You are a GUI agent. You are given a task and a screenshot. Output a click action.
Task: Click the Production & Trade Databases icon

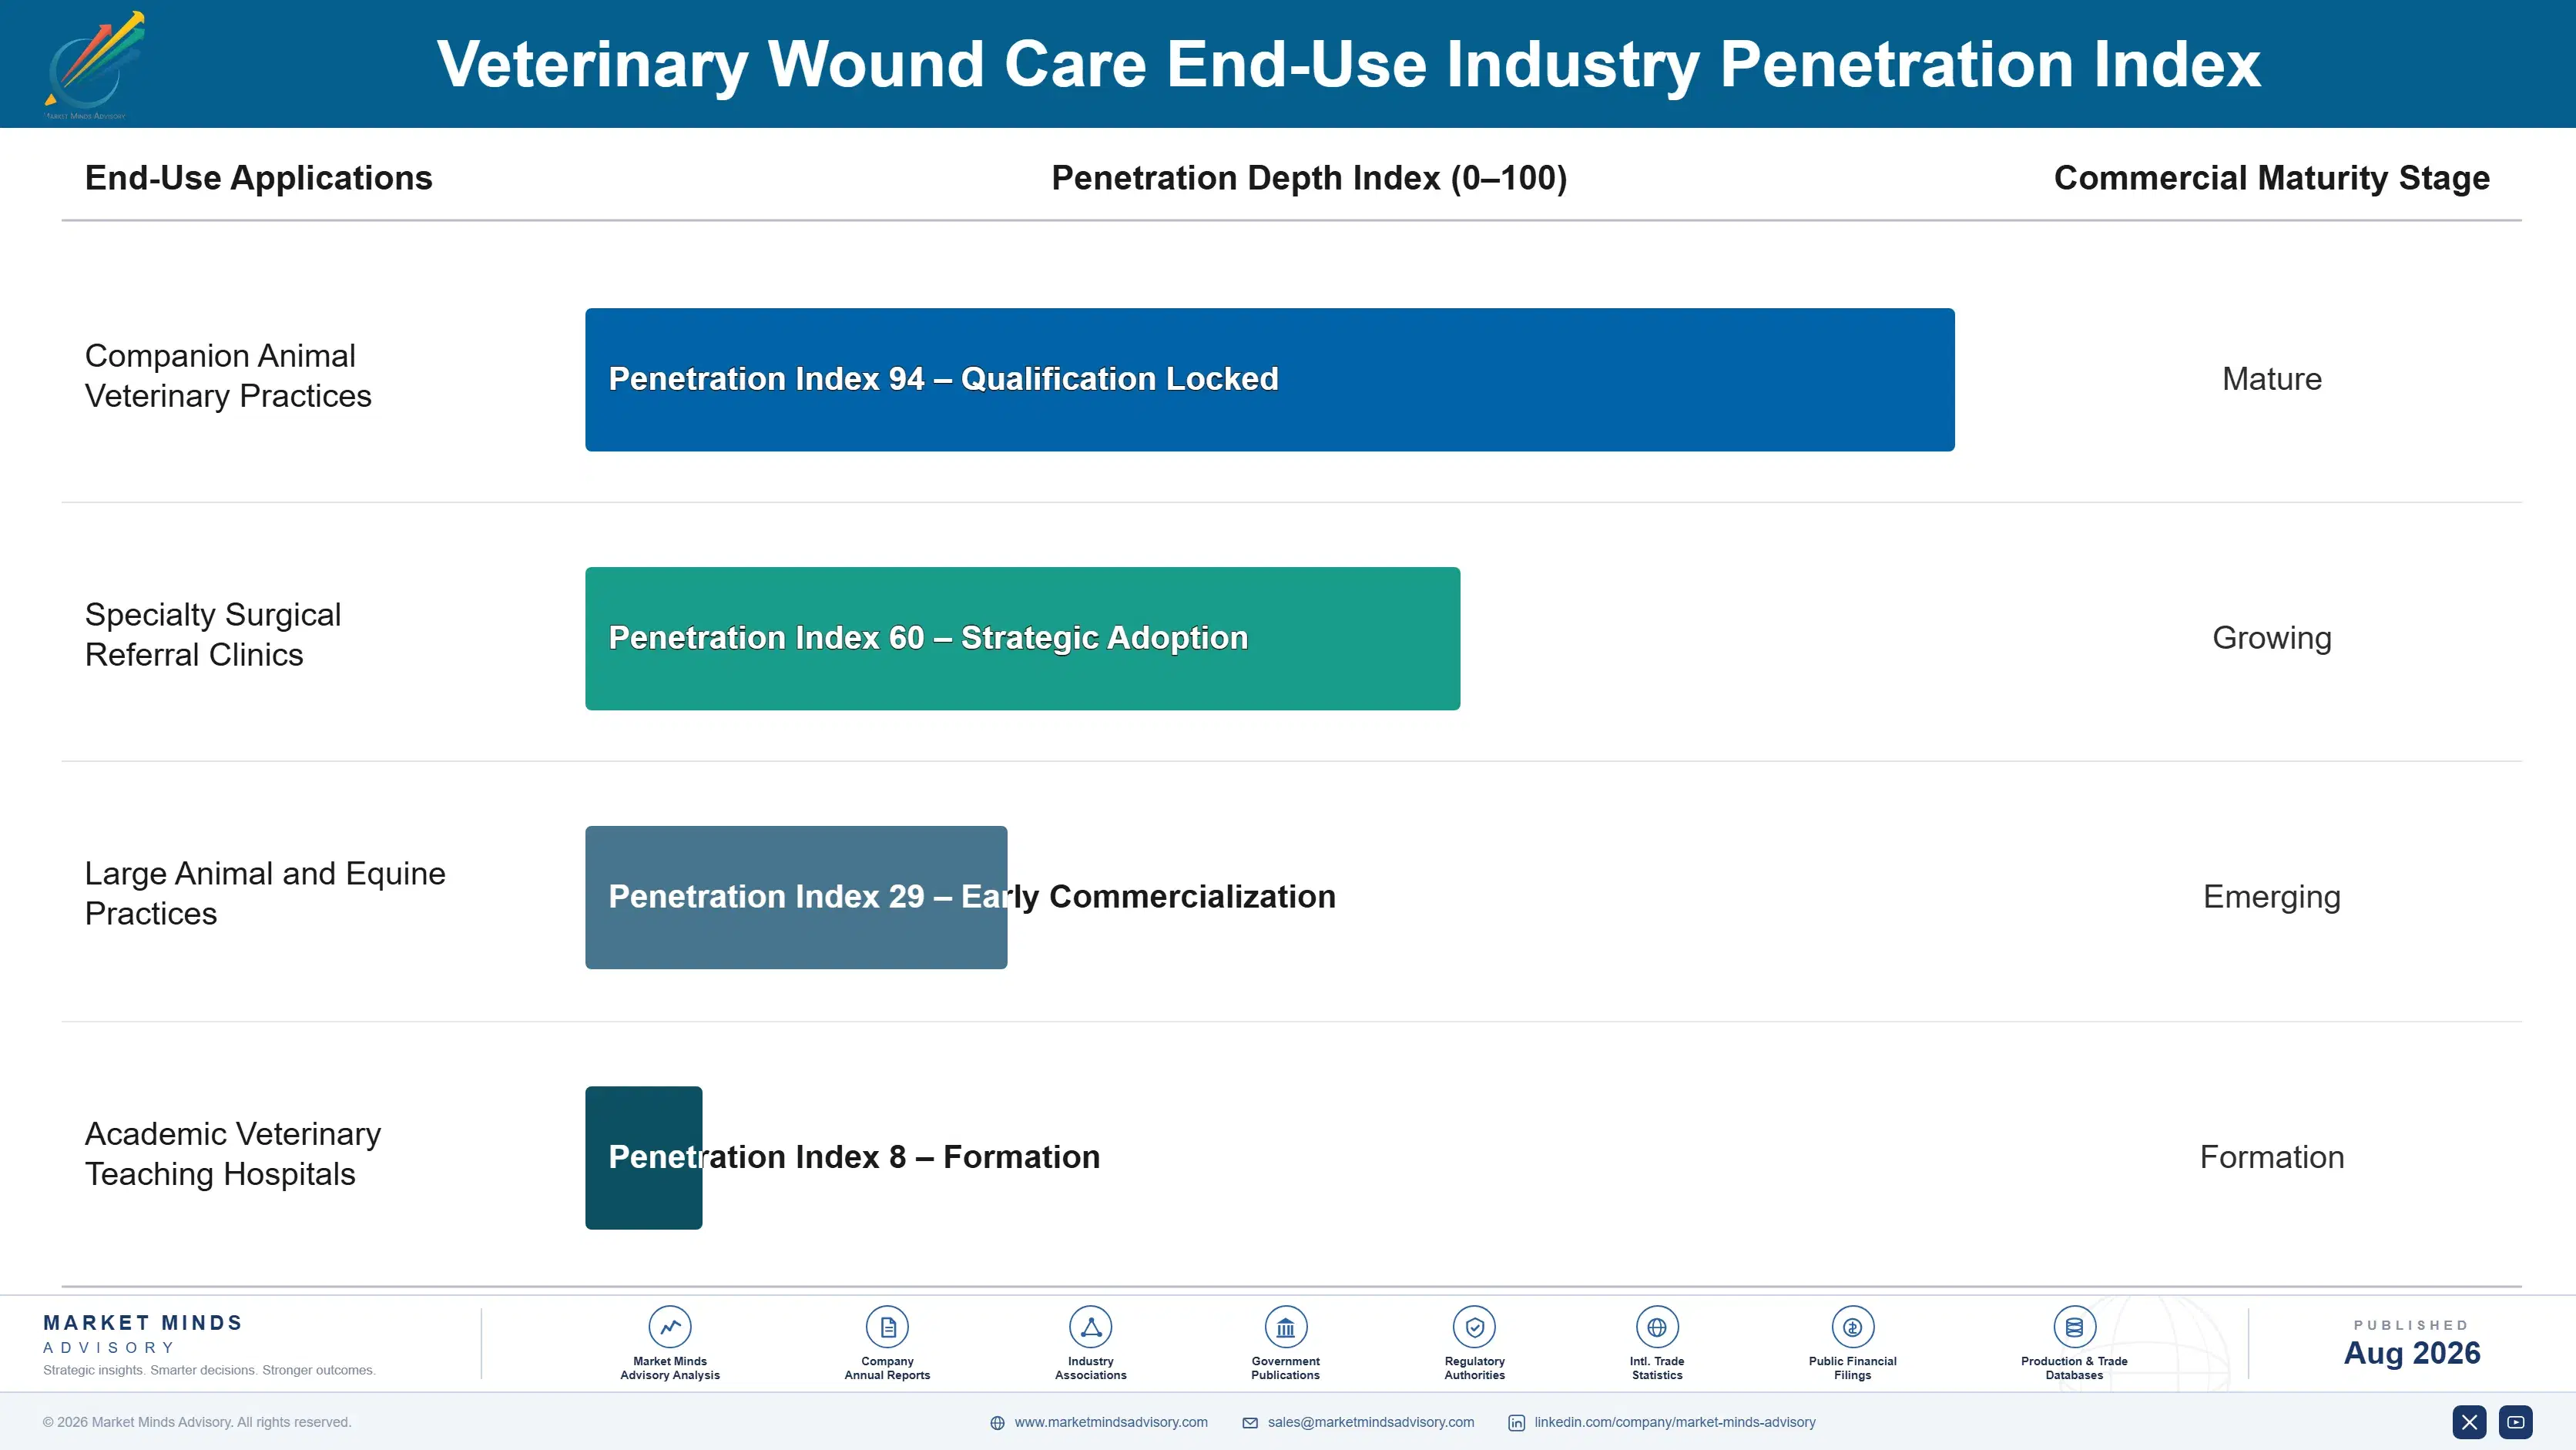pos(2074,1327)
